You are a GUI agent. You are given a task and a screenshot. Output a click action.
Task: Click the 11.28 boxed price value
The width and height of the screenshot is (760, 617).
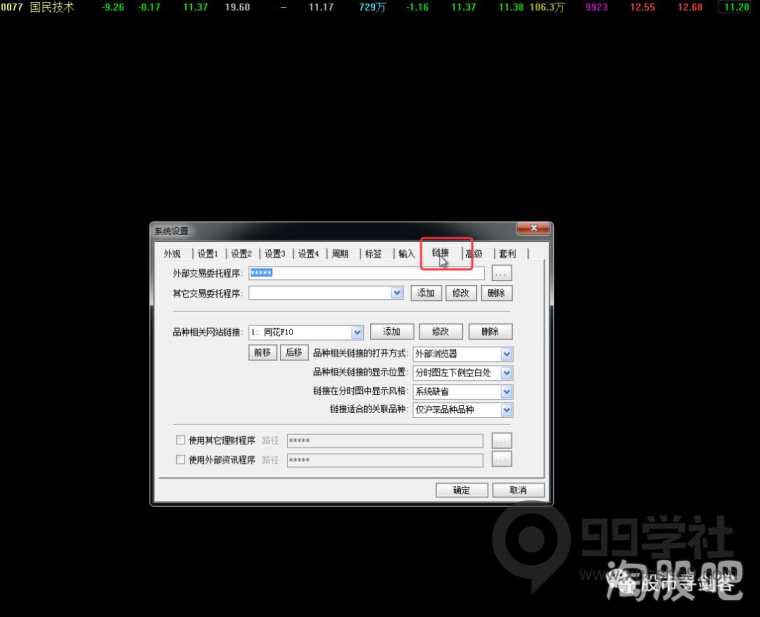[x=736, y=7]
